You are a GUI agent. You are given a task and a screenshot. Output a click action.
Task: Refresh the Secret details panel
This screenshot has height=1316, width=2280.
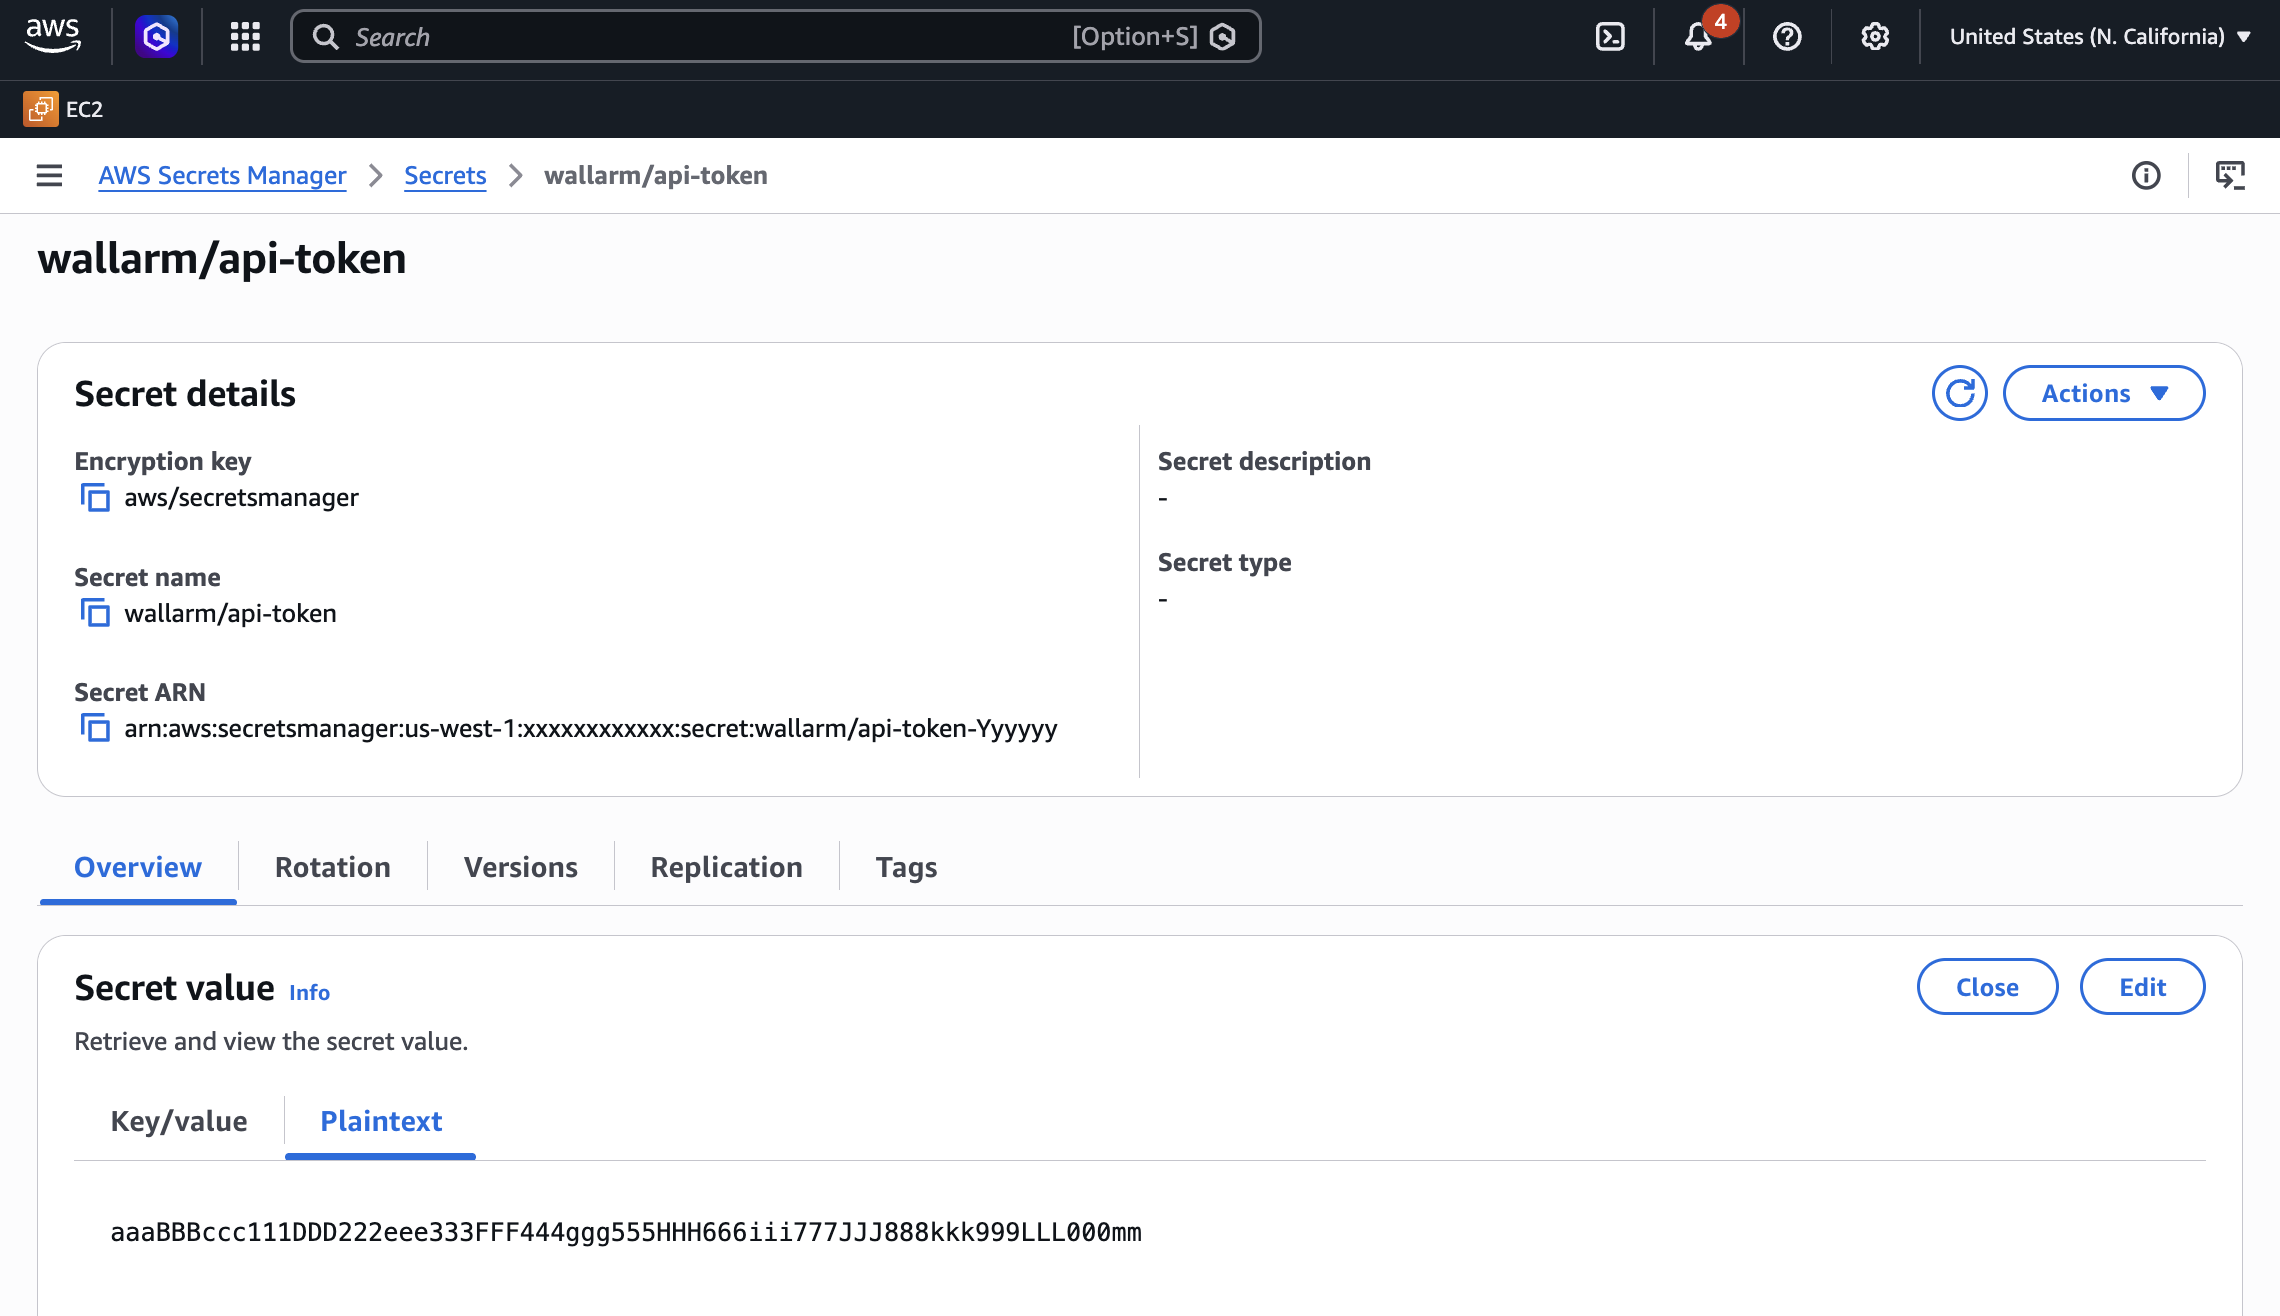1959,393
